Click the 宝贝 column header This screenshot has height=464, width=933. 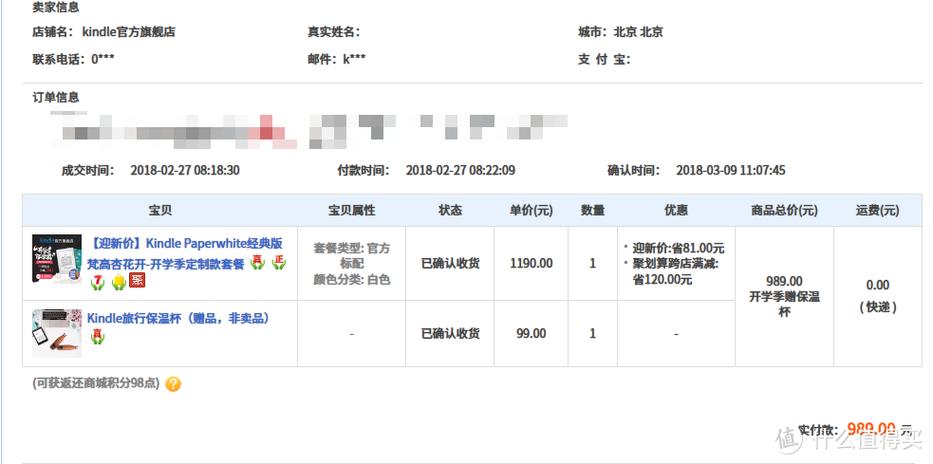(x=159, y=210)
